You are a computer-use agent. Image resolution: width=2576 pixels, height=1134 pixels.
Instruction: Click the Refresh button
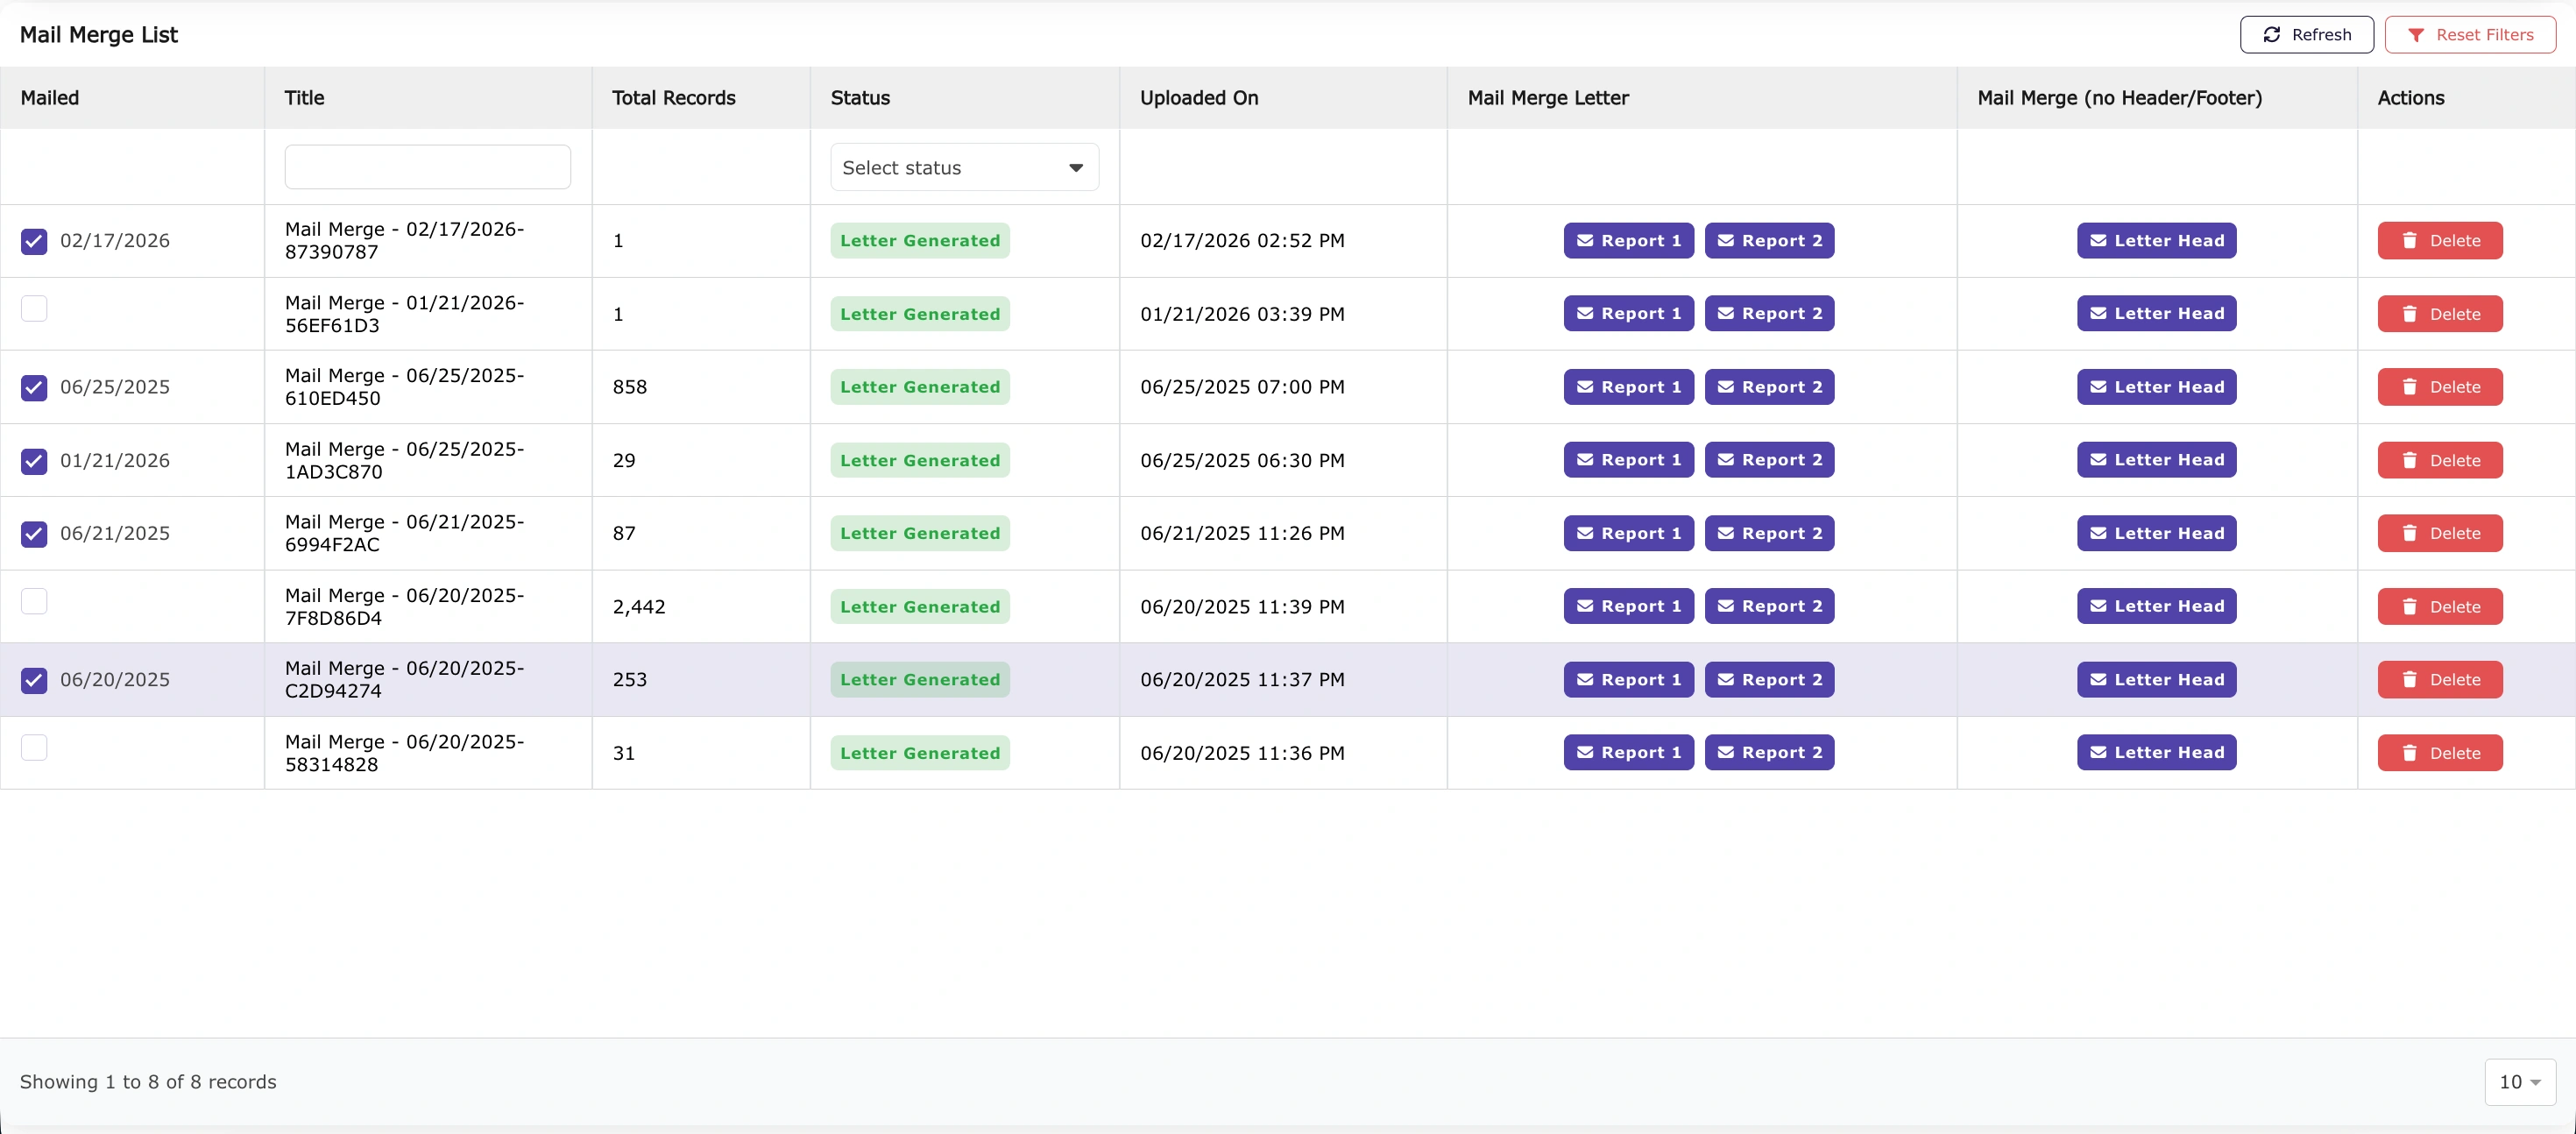click(2306, 35)
